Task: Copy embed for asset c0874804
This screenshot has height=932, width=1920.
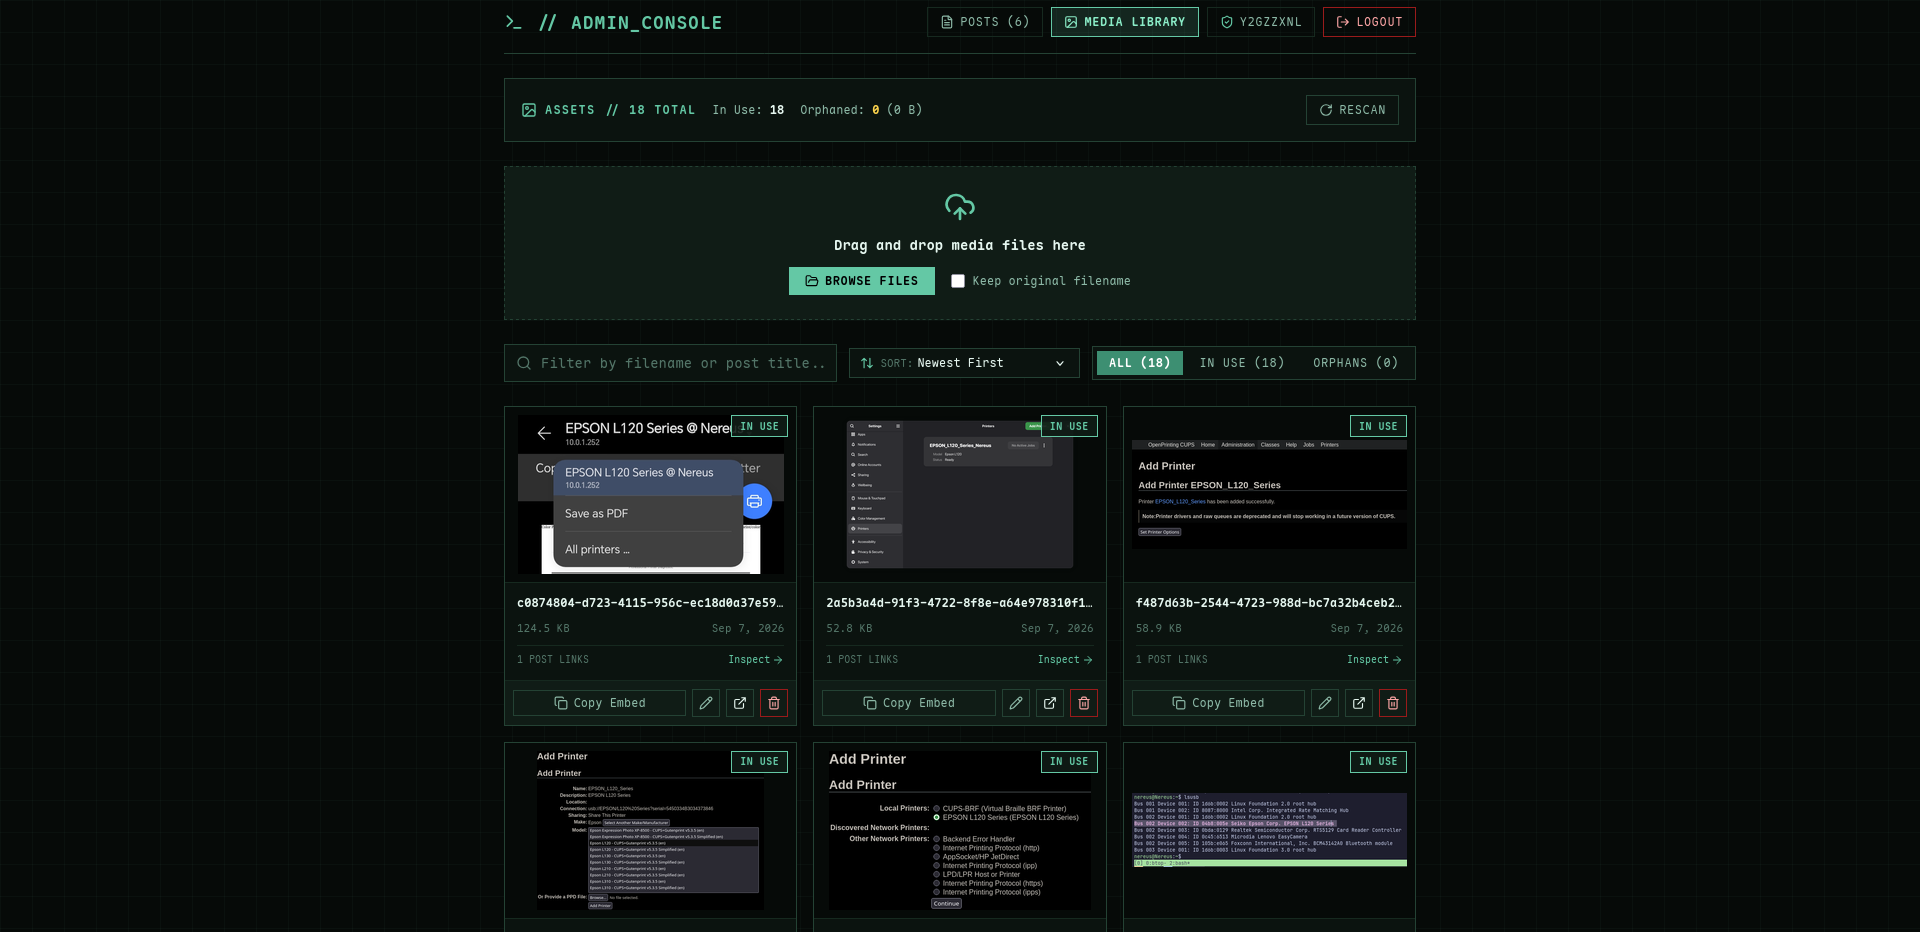Action: pos(599,703)
